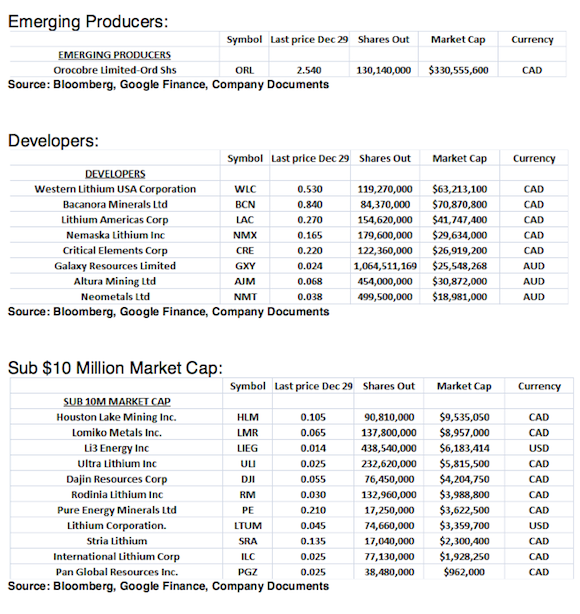Click the ORL symbol cell
580x614 pixels.
pos(244,70)
